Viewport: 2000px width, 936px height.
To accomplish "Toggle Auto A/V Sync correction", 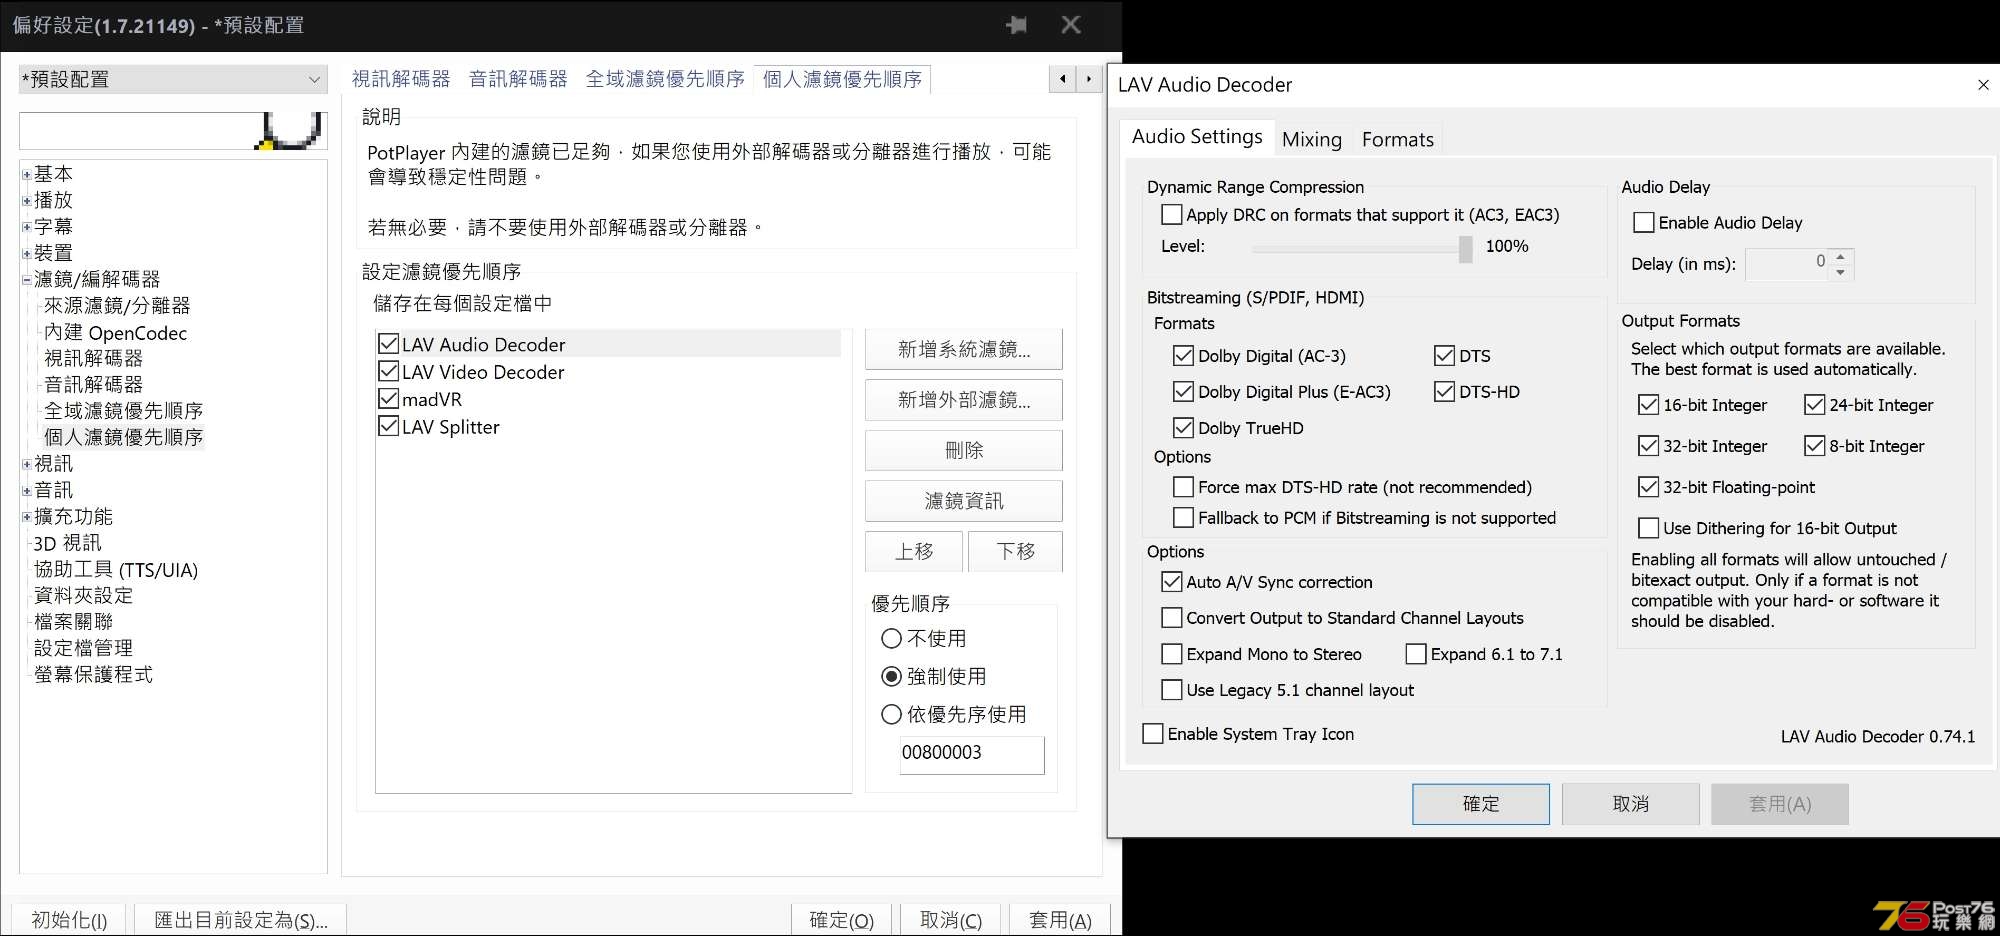I will coord(1171,582).
